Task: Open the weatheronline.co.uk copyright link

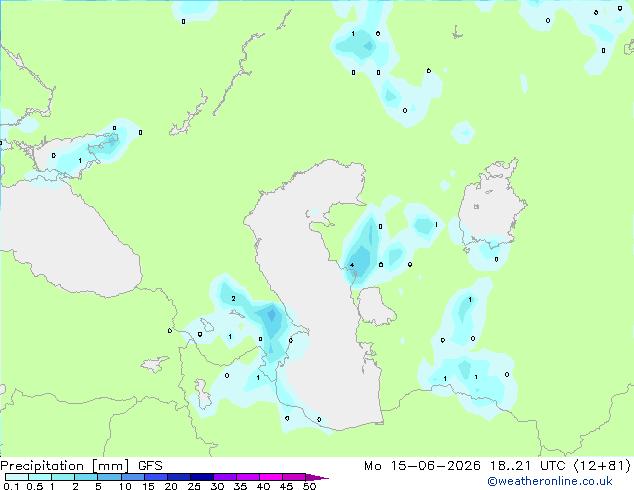Action: pos(550,481)
